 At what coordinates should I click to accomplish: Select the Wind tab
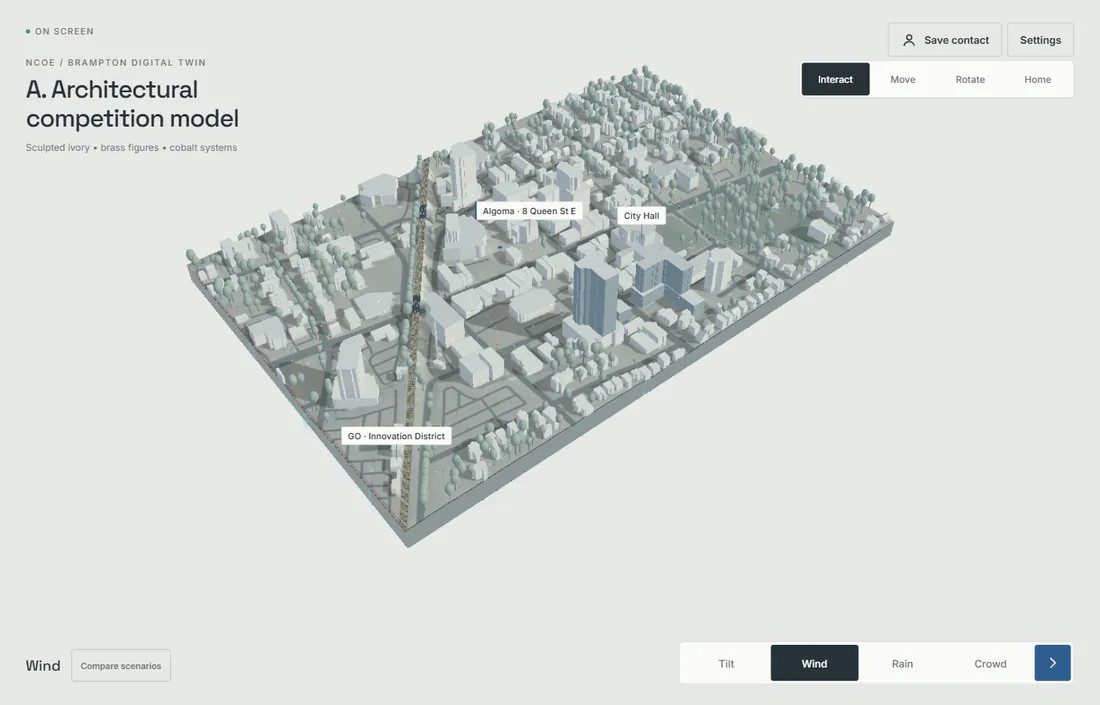click(x=814, y=663)
